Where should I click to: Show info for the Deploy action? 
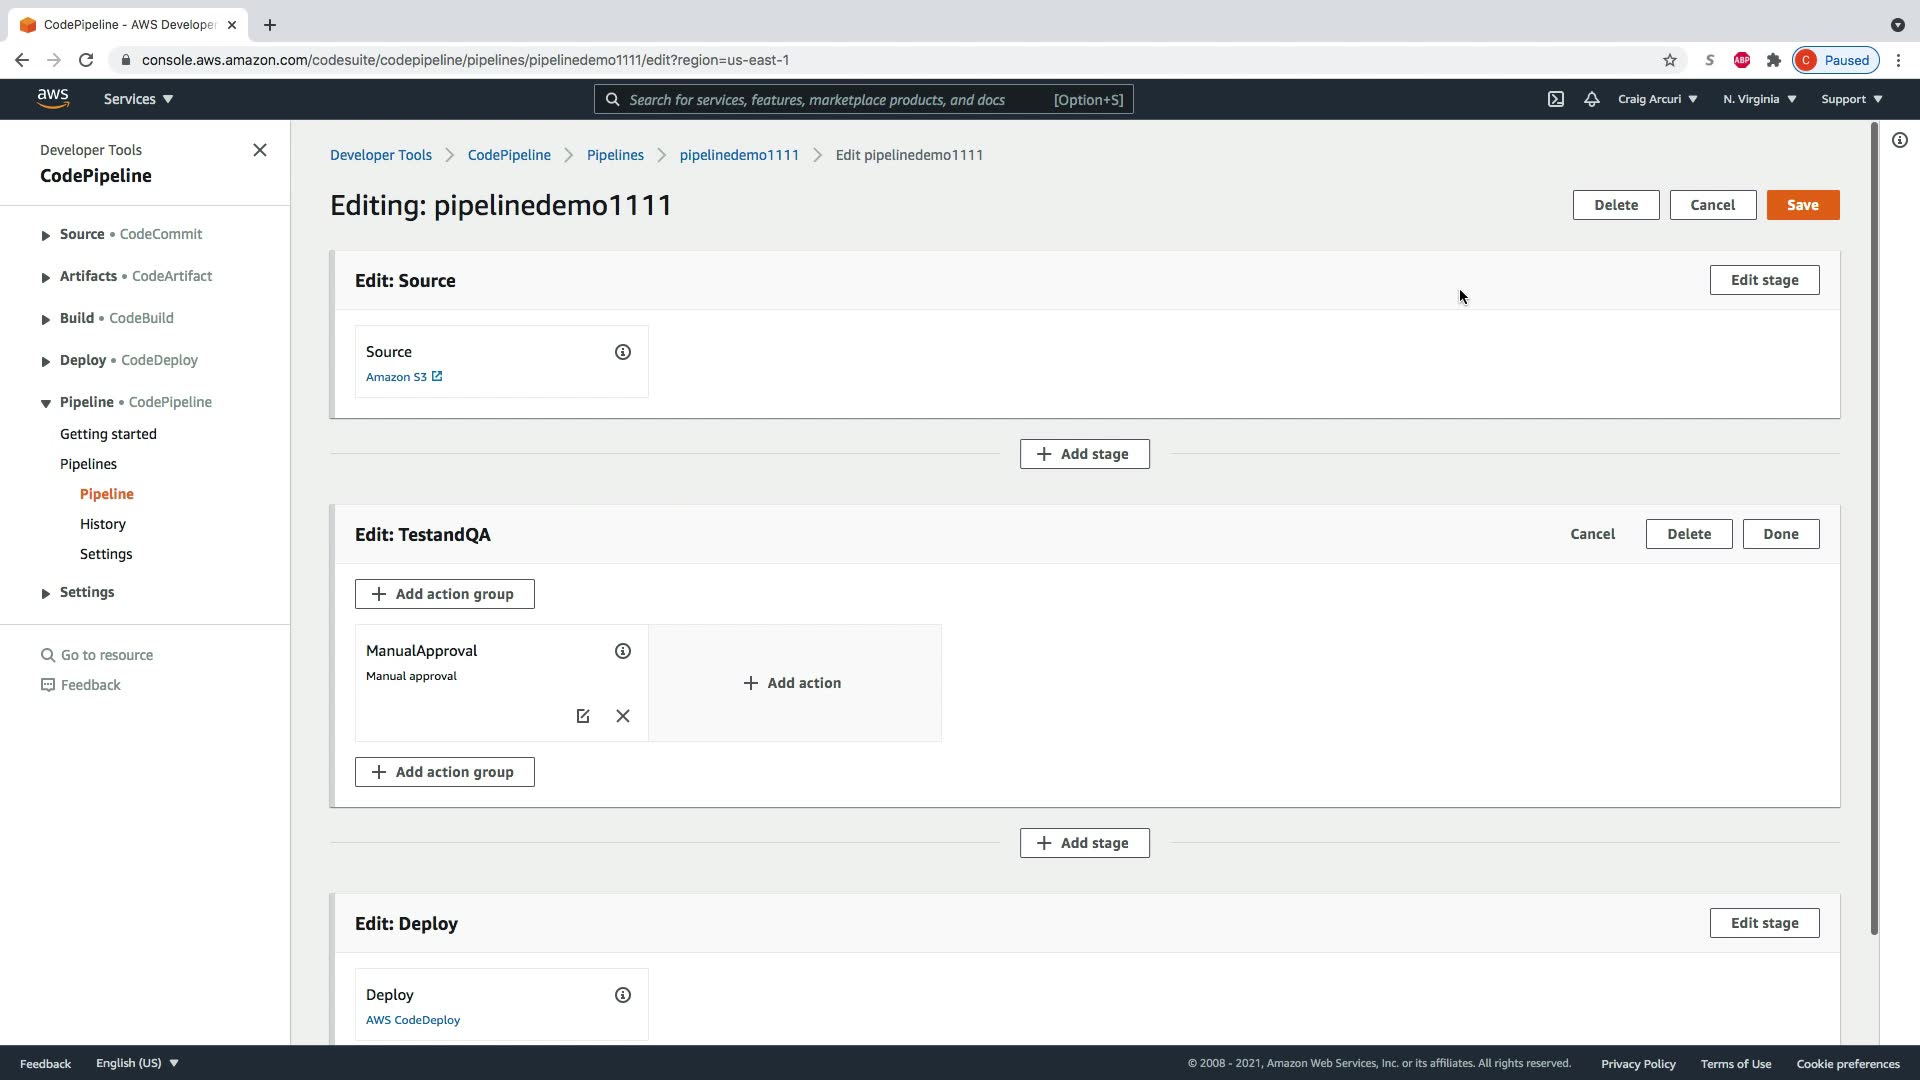(x=623, y=995)
